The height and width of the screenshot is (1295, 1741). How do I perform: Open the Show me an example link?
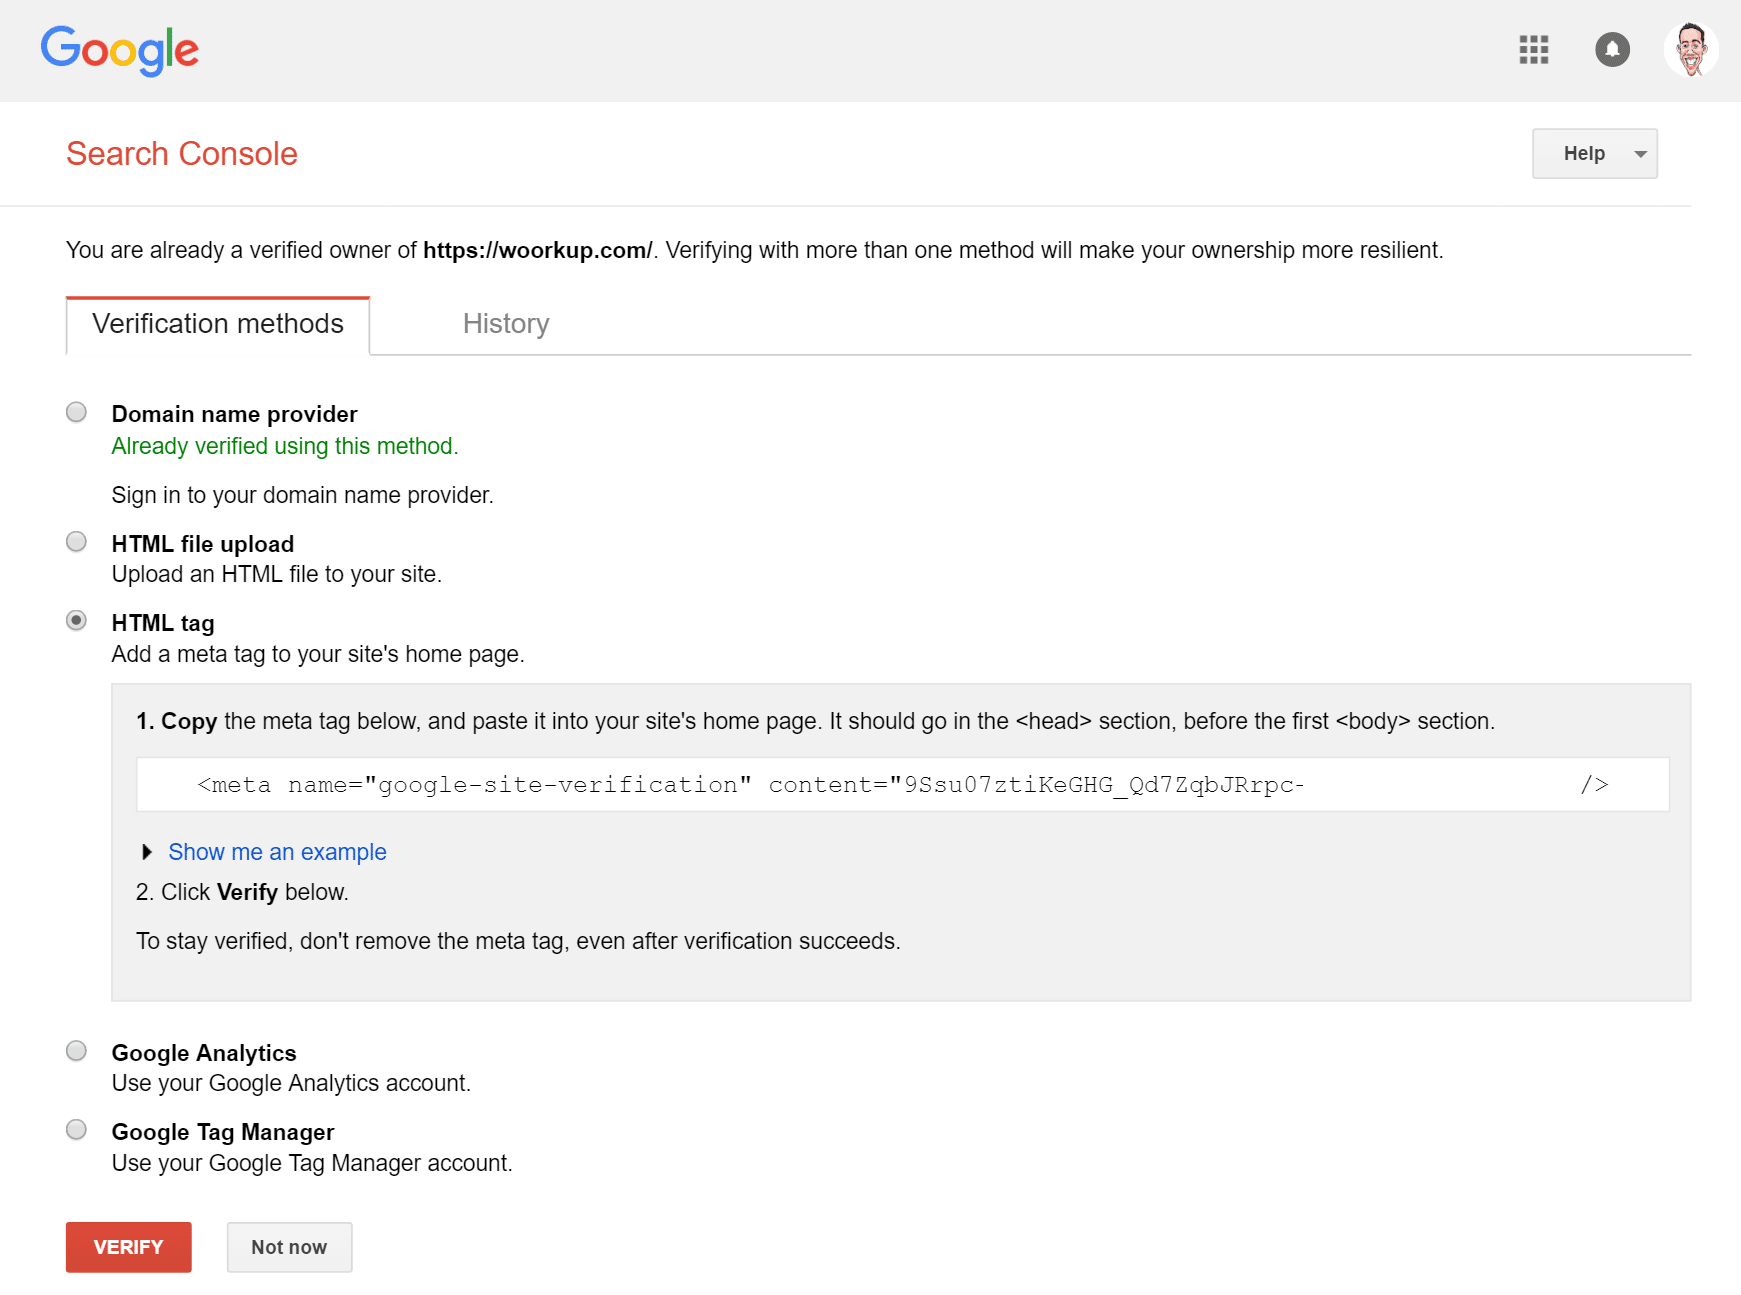(x=277, y=852)
